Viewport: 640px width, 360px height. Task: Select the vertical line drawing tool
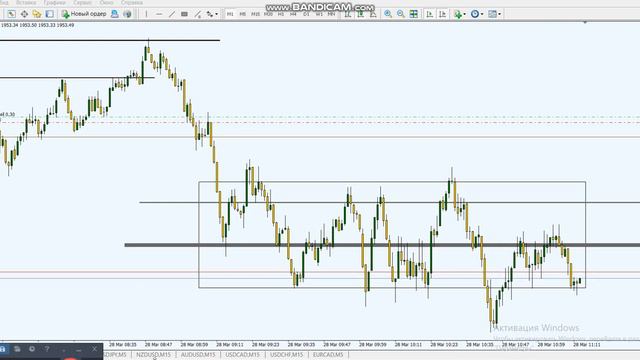[x=146, y=14]
